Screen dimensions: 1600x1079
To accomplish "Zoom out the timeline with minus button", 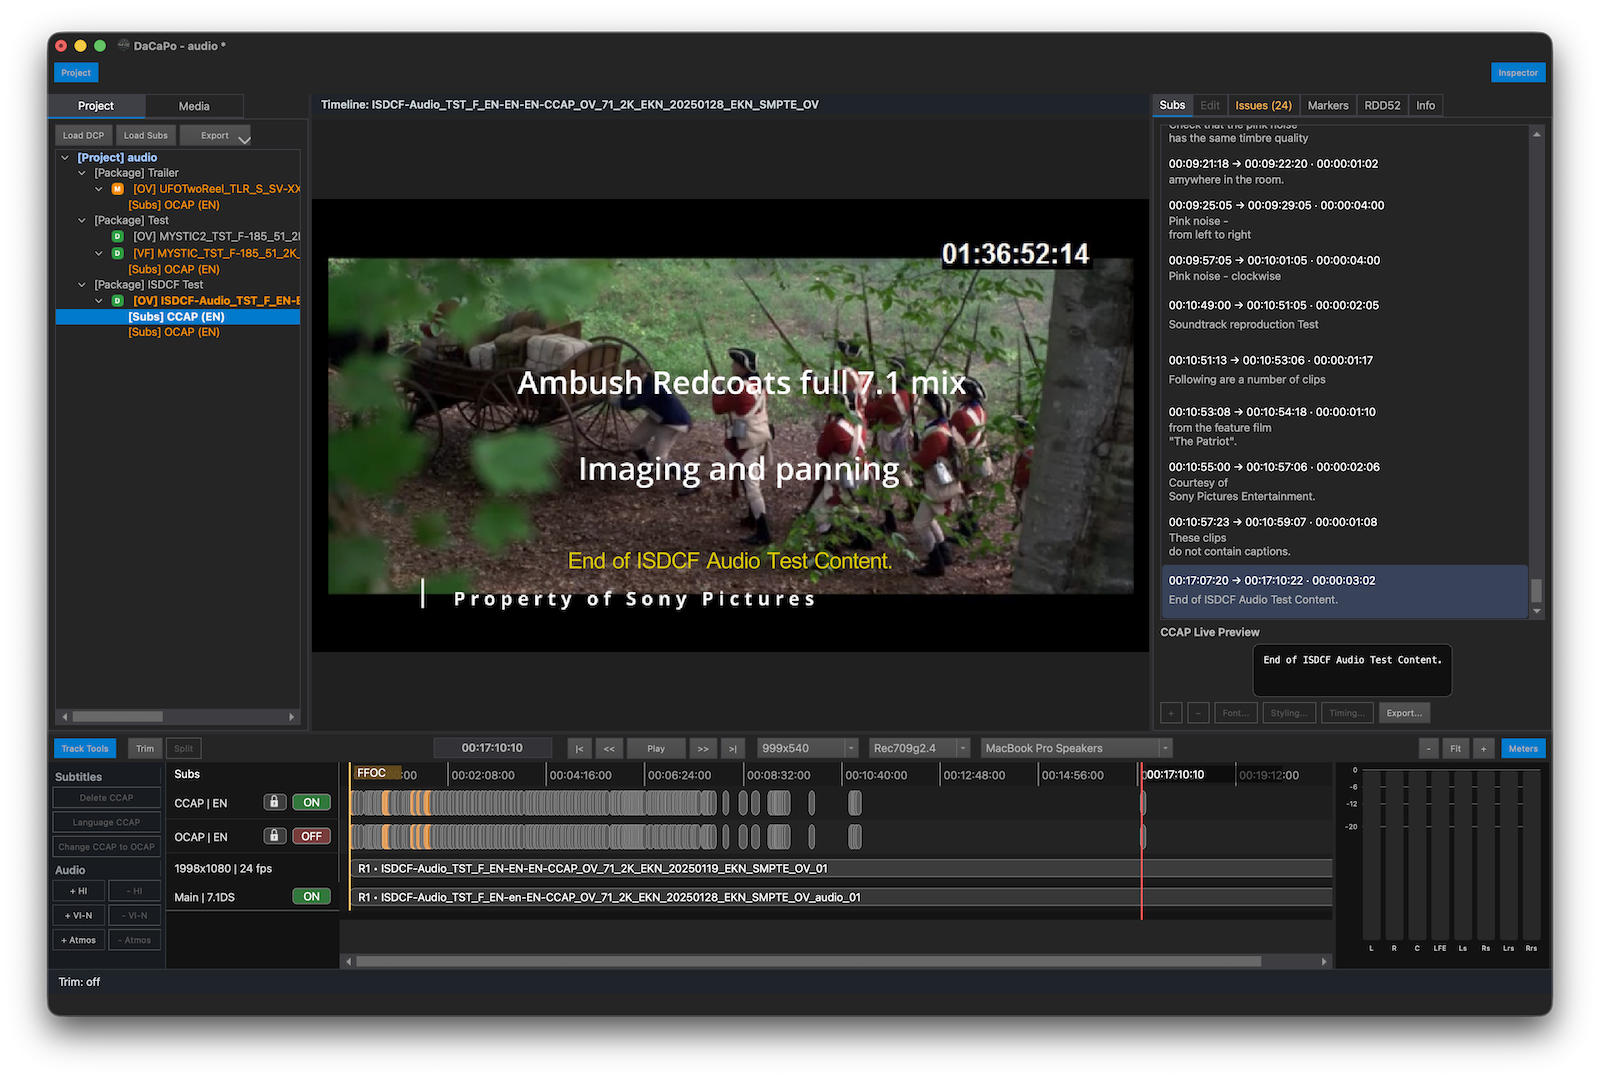I will pyautogui.click(x=1429, y=748).
